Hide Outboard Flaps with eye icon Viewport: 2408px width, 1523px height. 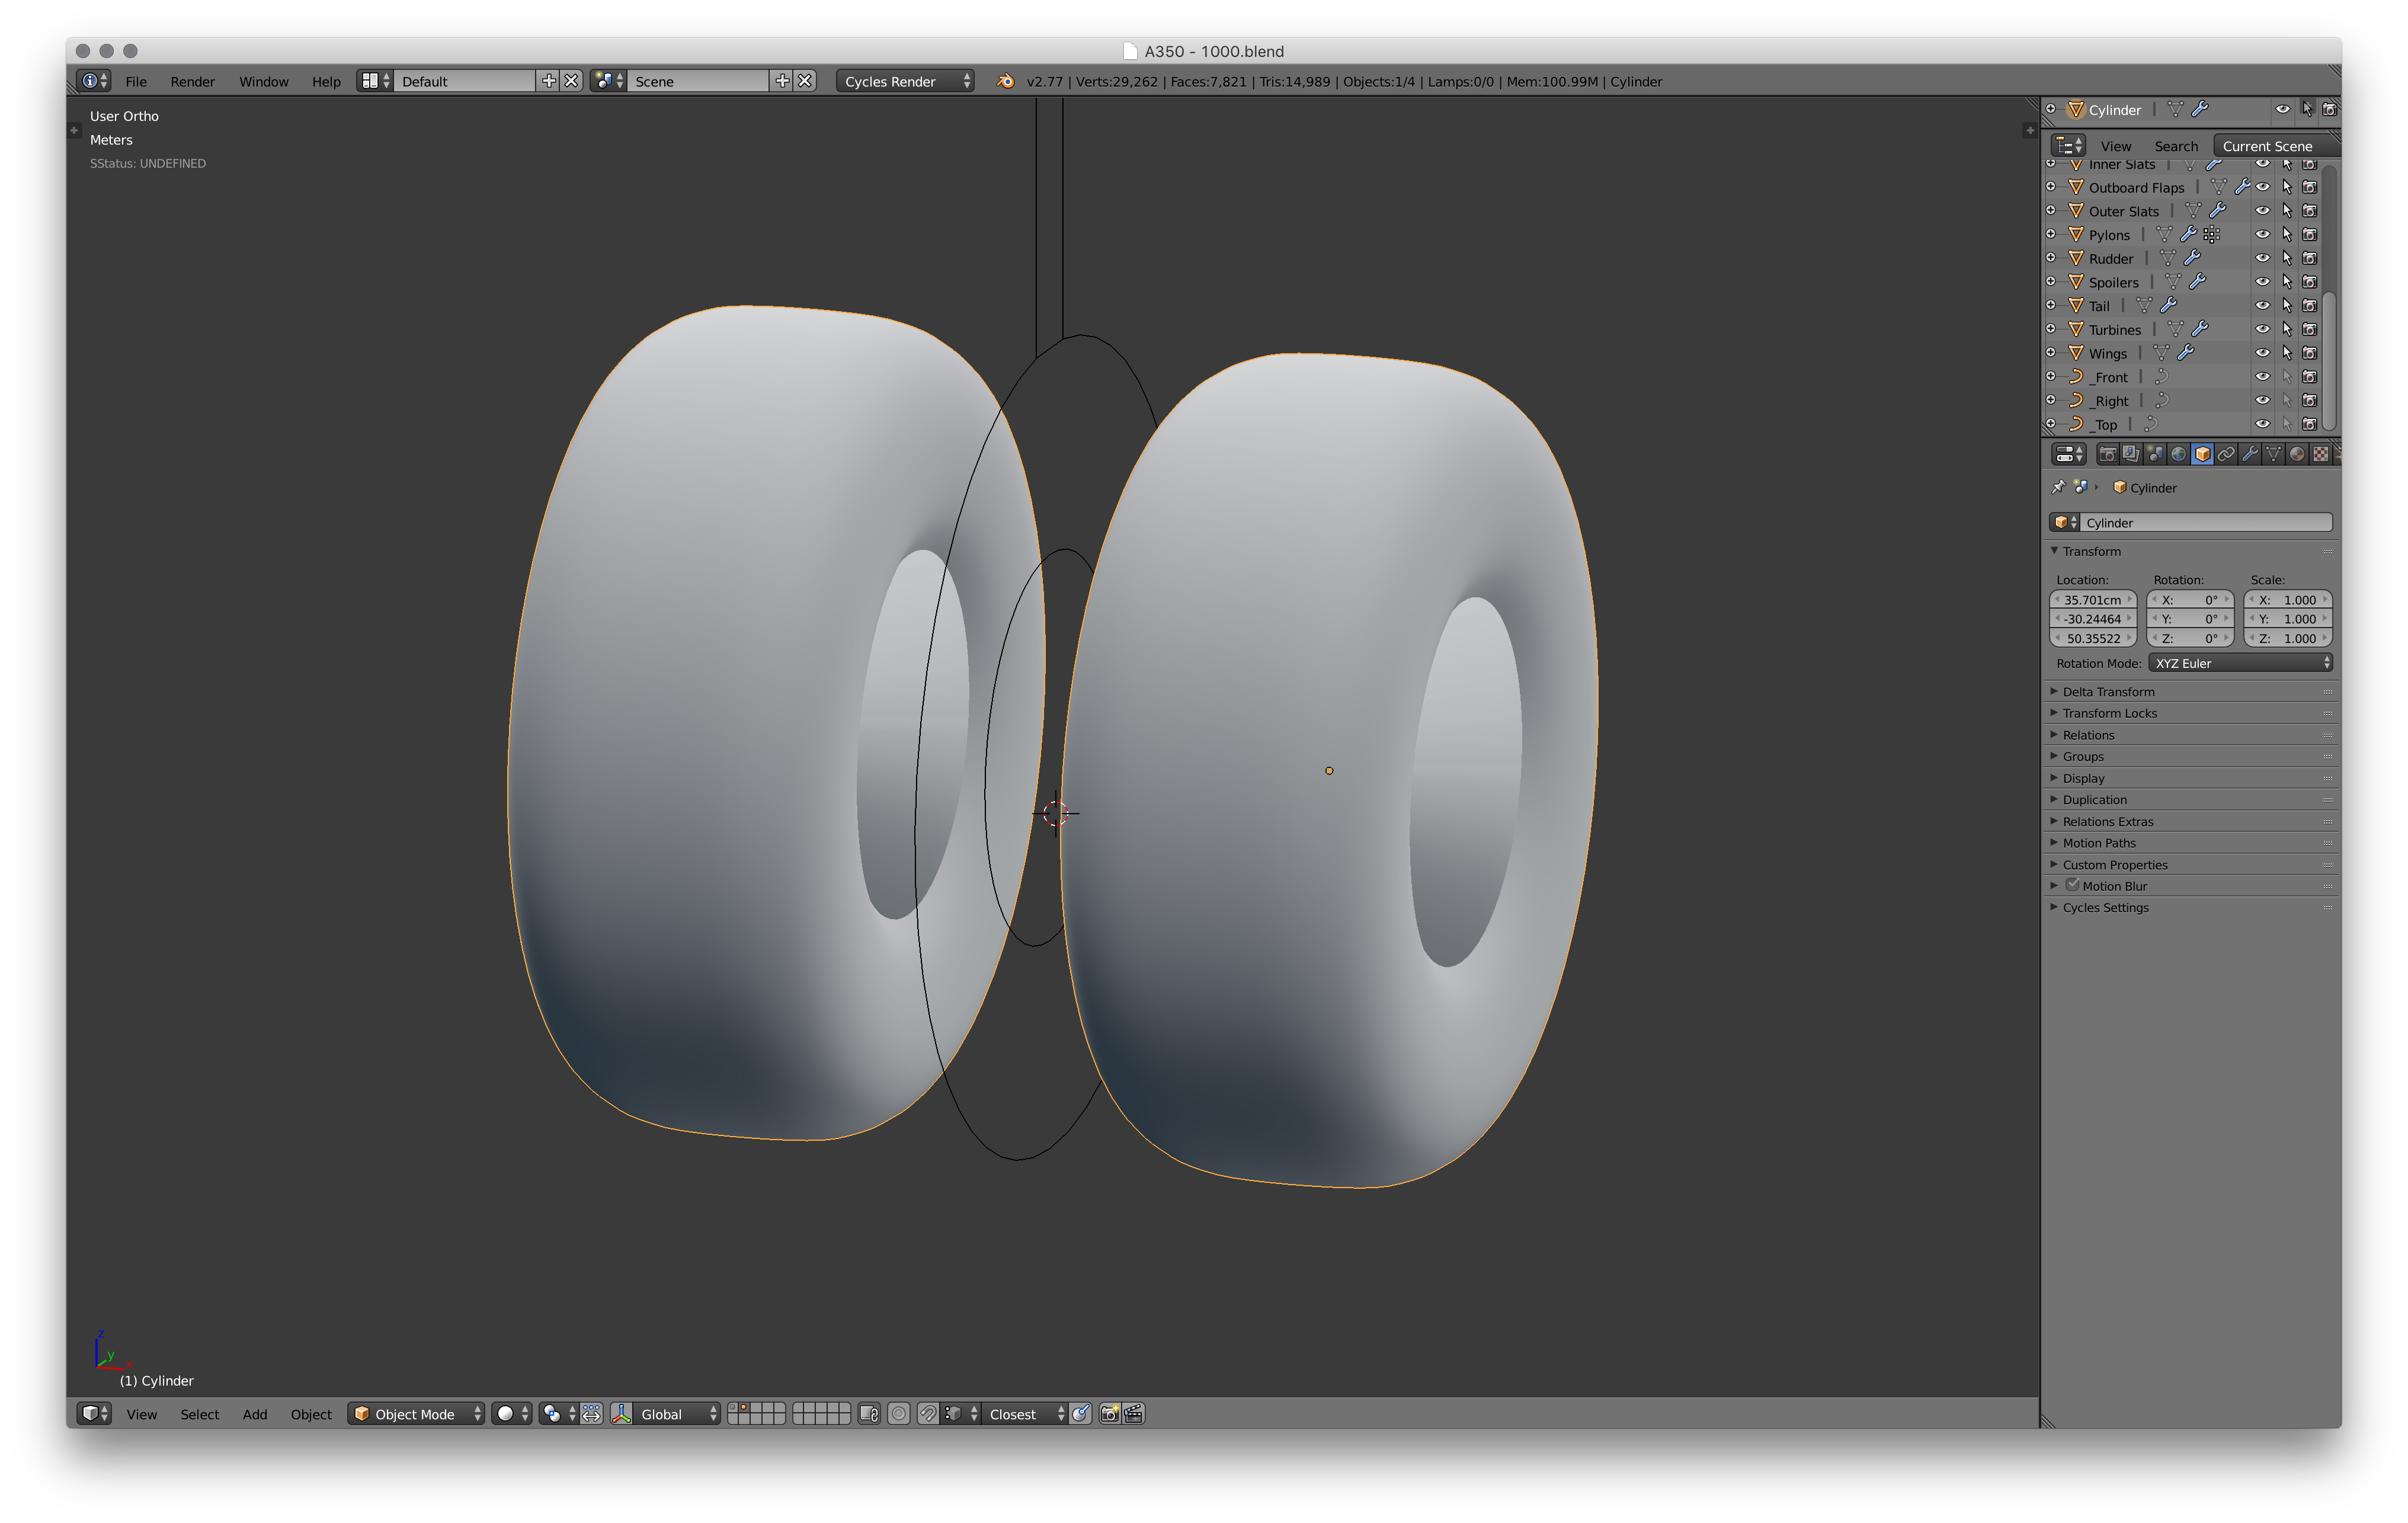click(2262, 187)
